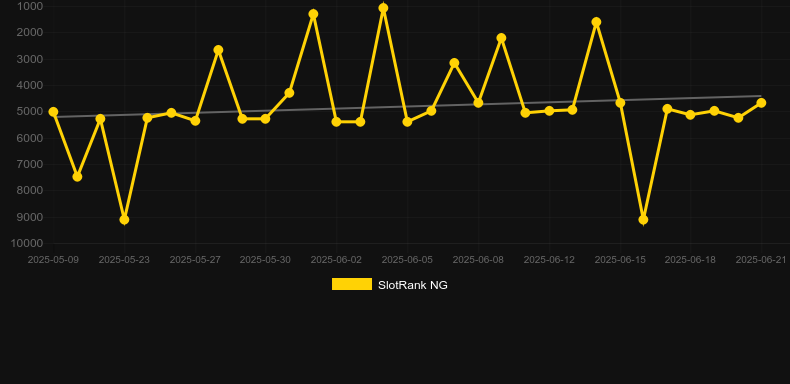
Task: Click the 6000 y-axis label
Action: (x=30, y=138)
